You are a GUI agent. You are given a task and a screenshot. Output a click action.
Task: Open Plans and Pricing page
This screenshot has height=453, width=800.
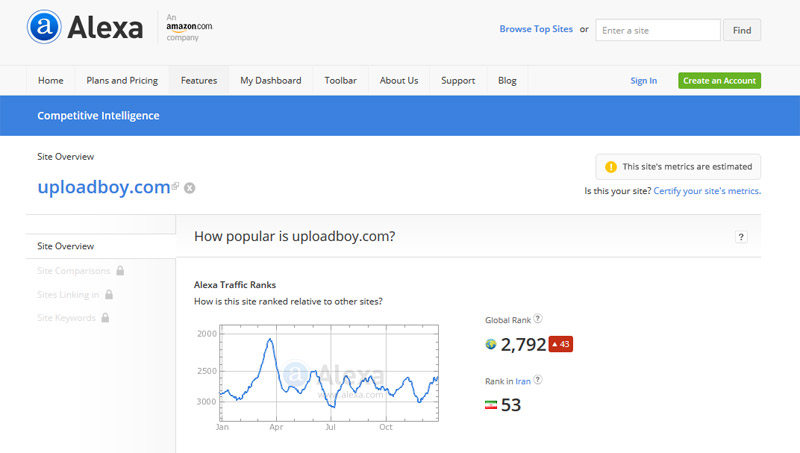coord(122,81)
